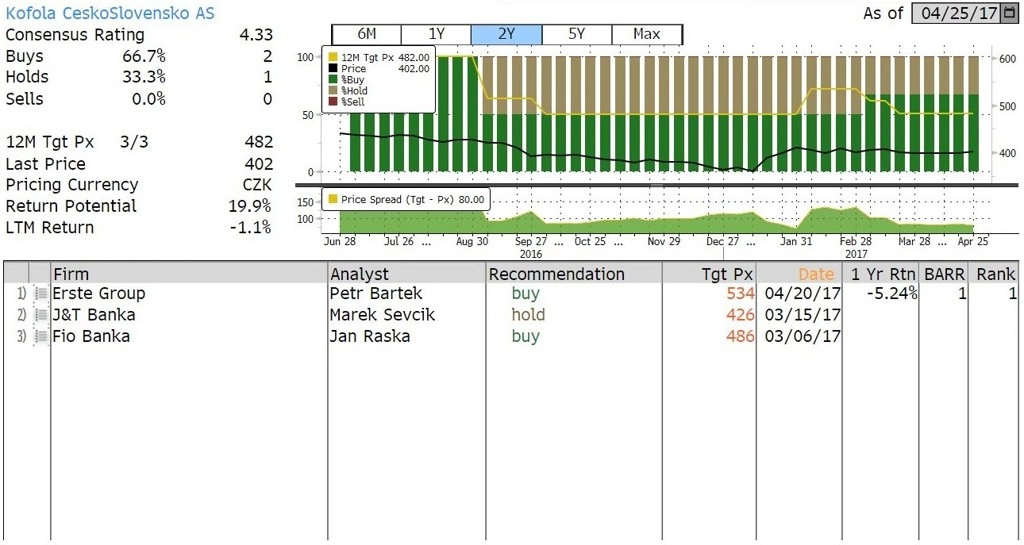Image resolution: width=1024 pixels, height=545 pixels.
Task: Open details icon for Fio Banka row
Action: [40, 337]
